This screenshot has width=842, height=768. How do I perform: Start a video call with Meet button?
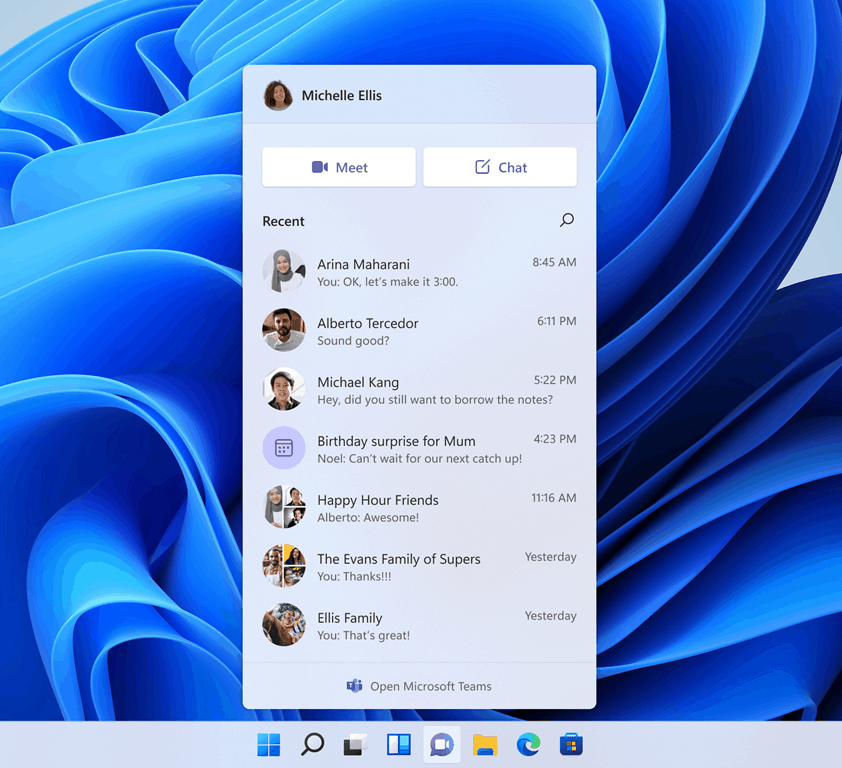coord(339,167)
